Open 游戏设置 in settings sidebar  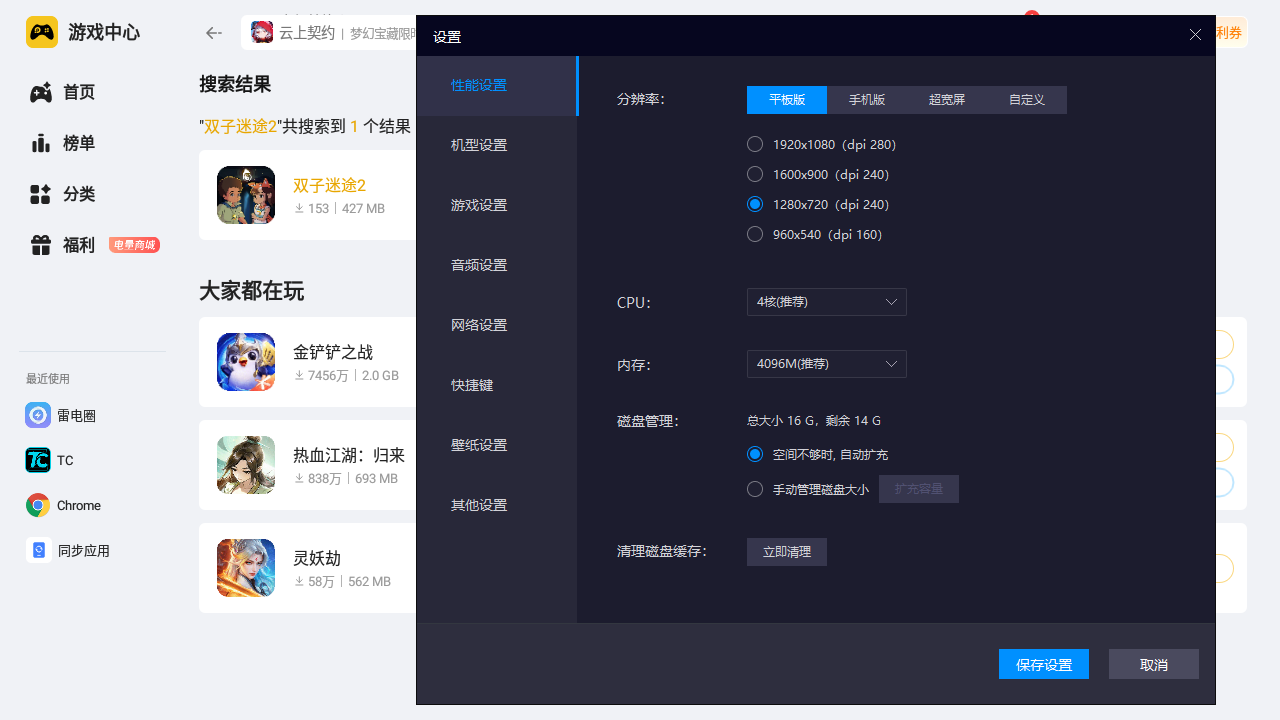(x=479, y=205)
